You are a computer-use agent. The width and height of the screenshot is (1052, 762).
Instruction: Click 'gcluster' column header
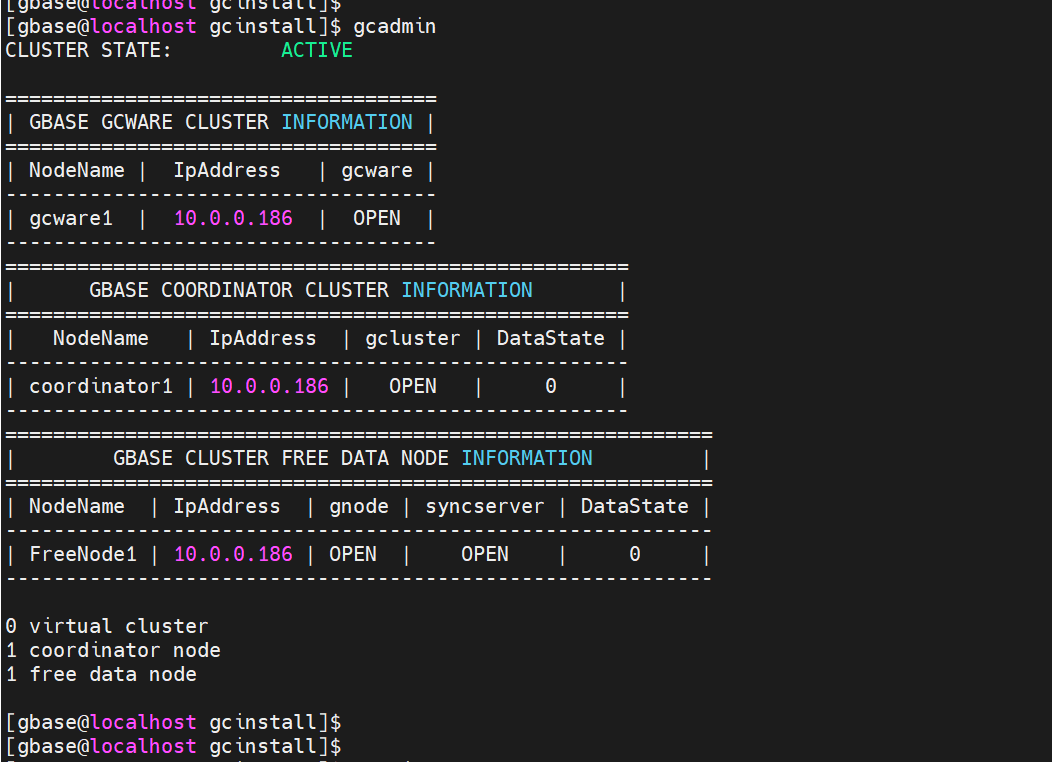413,339
